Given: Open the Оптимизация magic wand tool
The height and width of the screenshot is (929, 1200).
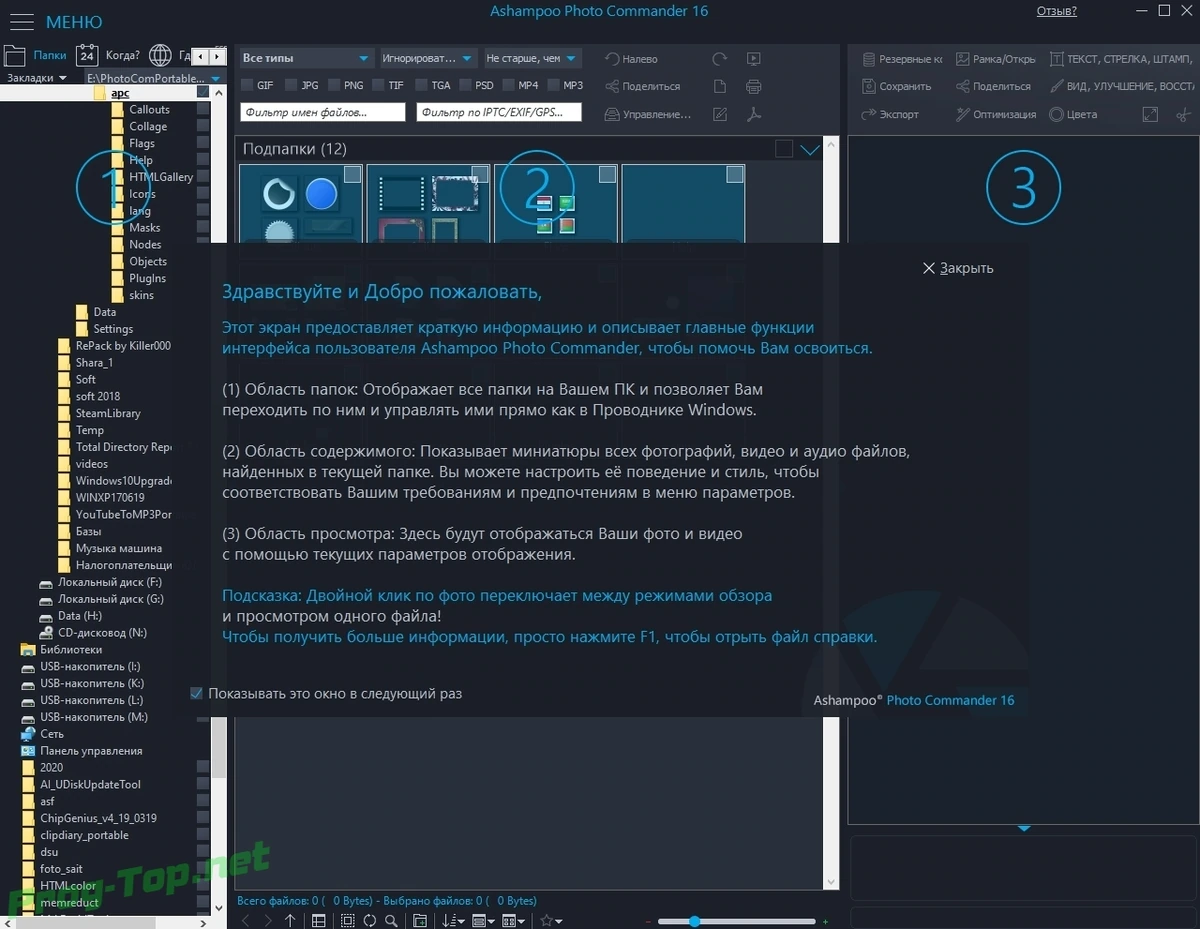Looking at the screenshot, I should coord(996,114).
